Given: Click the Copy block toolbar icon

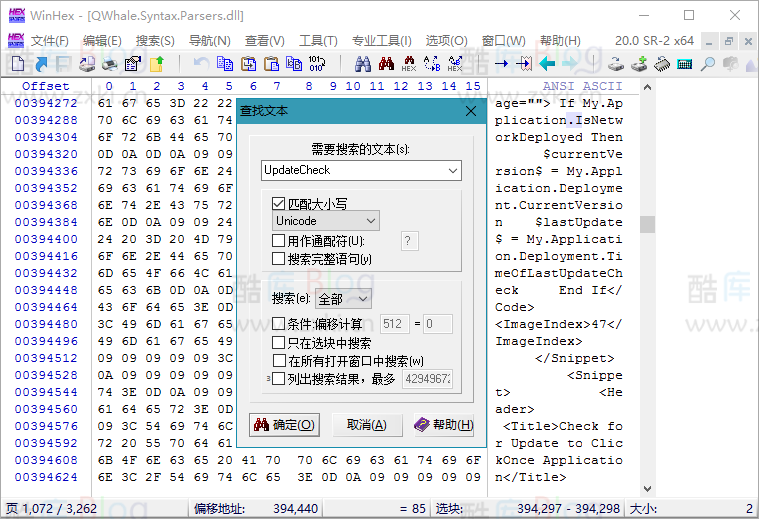Looking at the screenshot, I should [225, 63].
